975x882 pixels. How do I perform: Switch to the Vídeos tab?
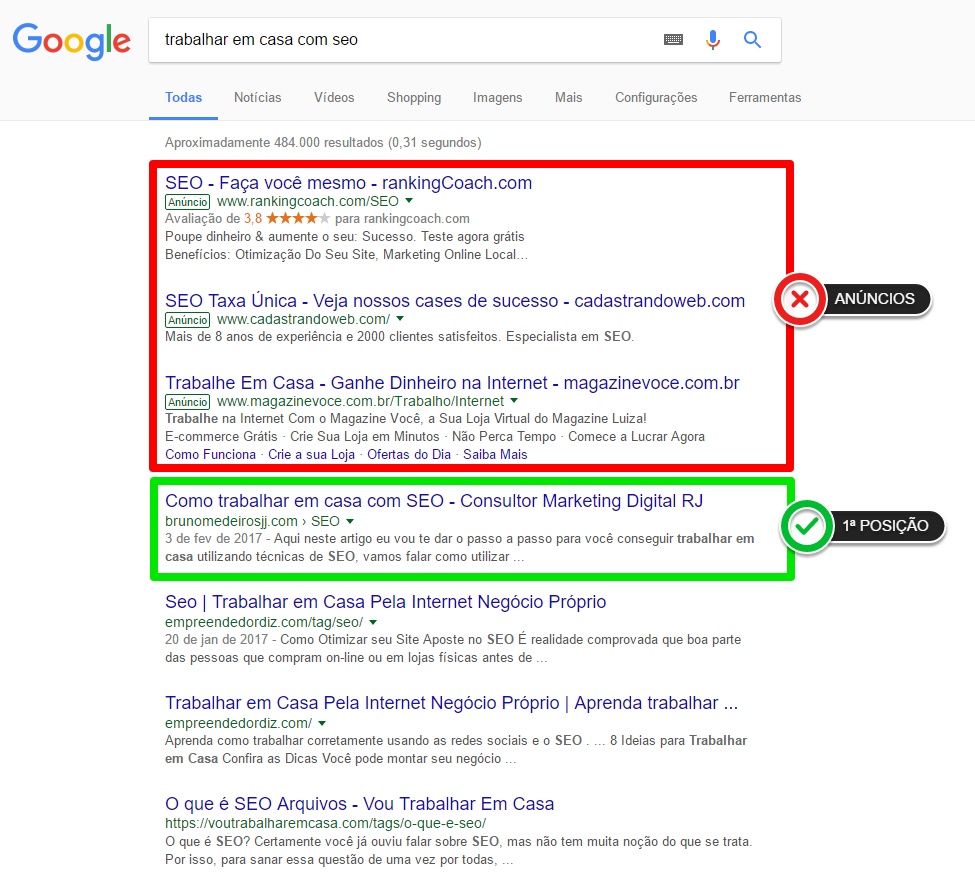(x=334, y=98)
